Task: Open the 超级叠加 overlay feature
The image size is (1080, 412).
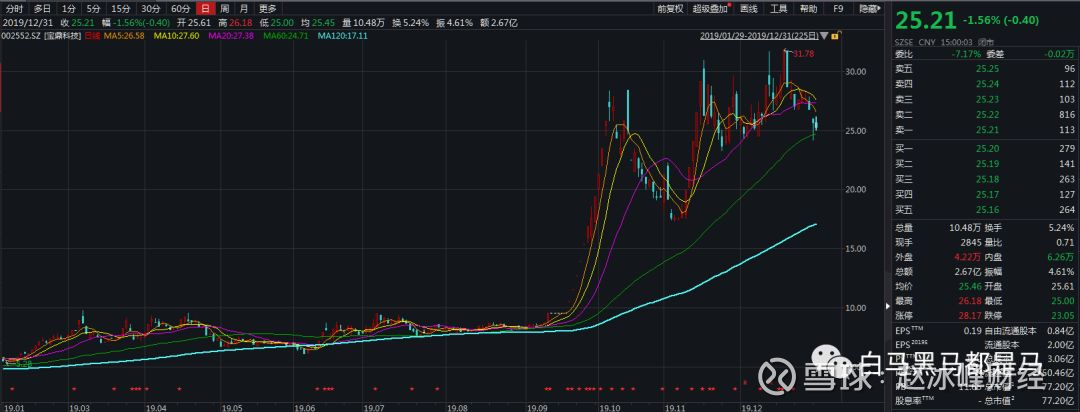Action: (x=709, y=9)
